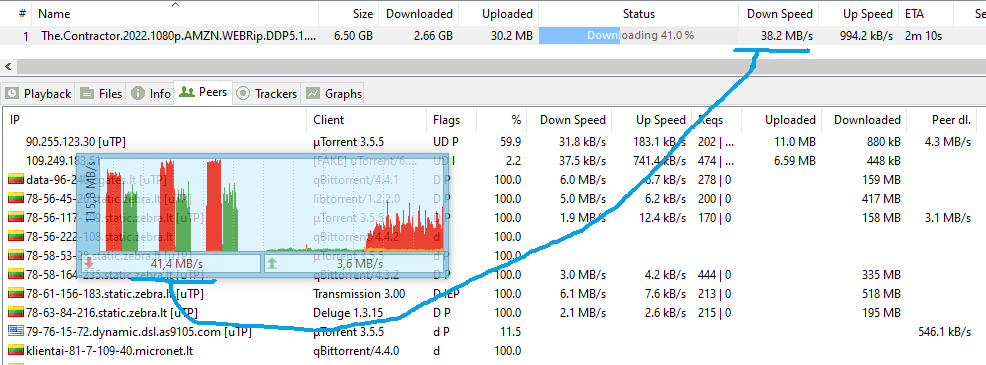
Task: Click the 41,4 MB/s download speed box
Action: [170, 263]
